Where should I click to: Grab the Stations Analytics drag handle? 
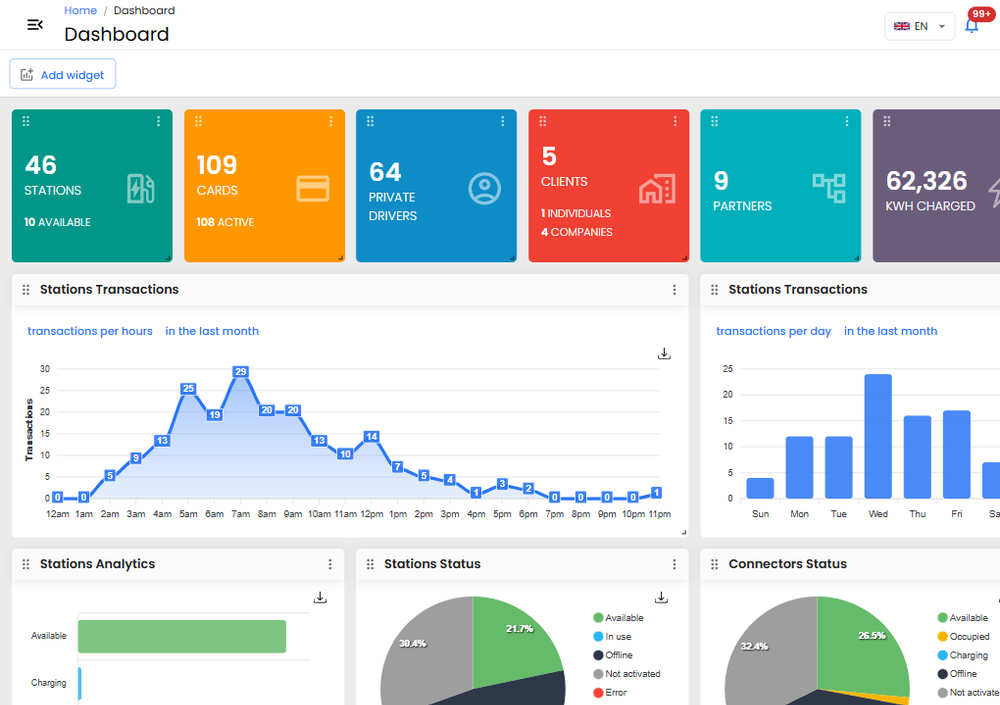tap(26, 564)
